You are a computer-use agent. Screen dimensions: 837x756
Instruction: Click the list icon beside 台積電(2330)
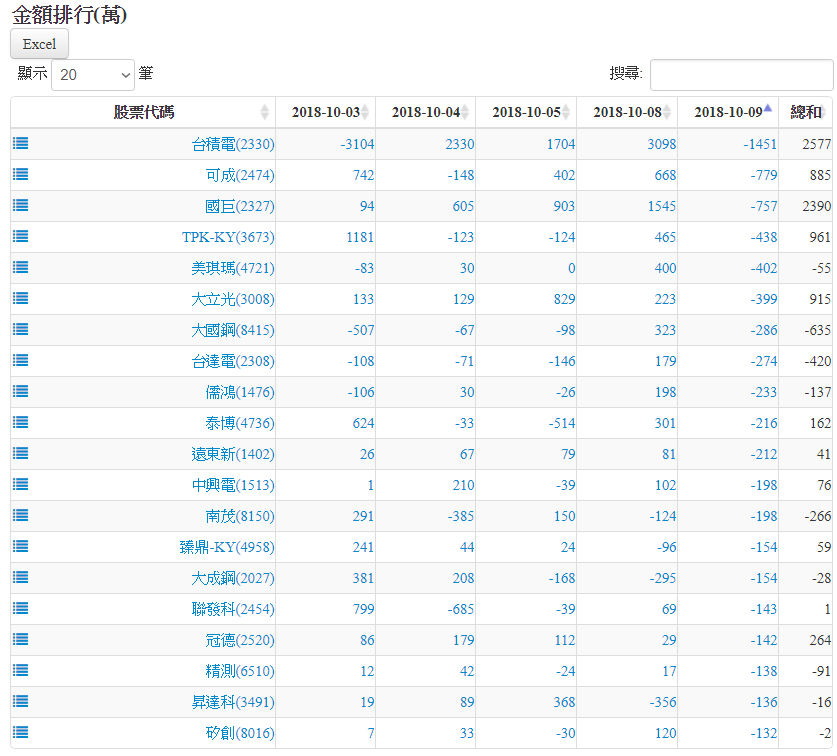(x=21, y=143)
